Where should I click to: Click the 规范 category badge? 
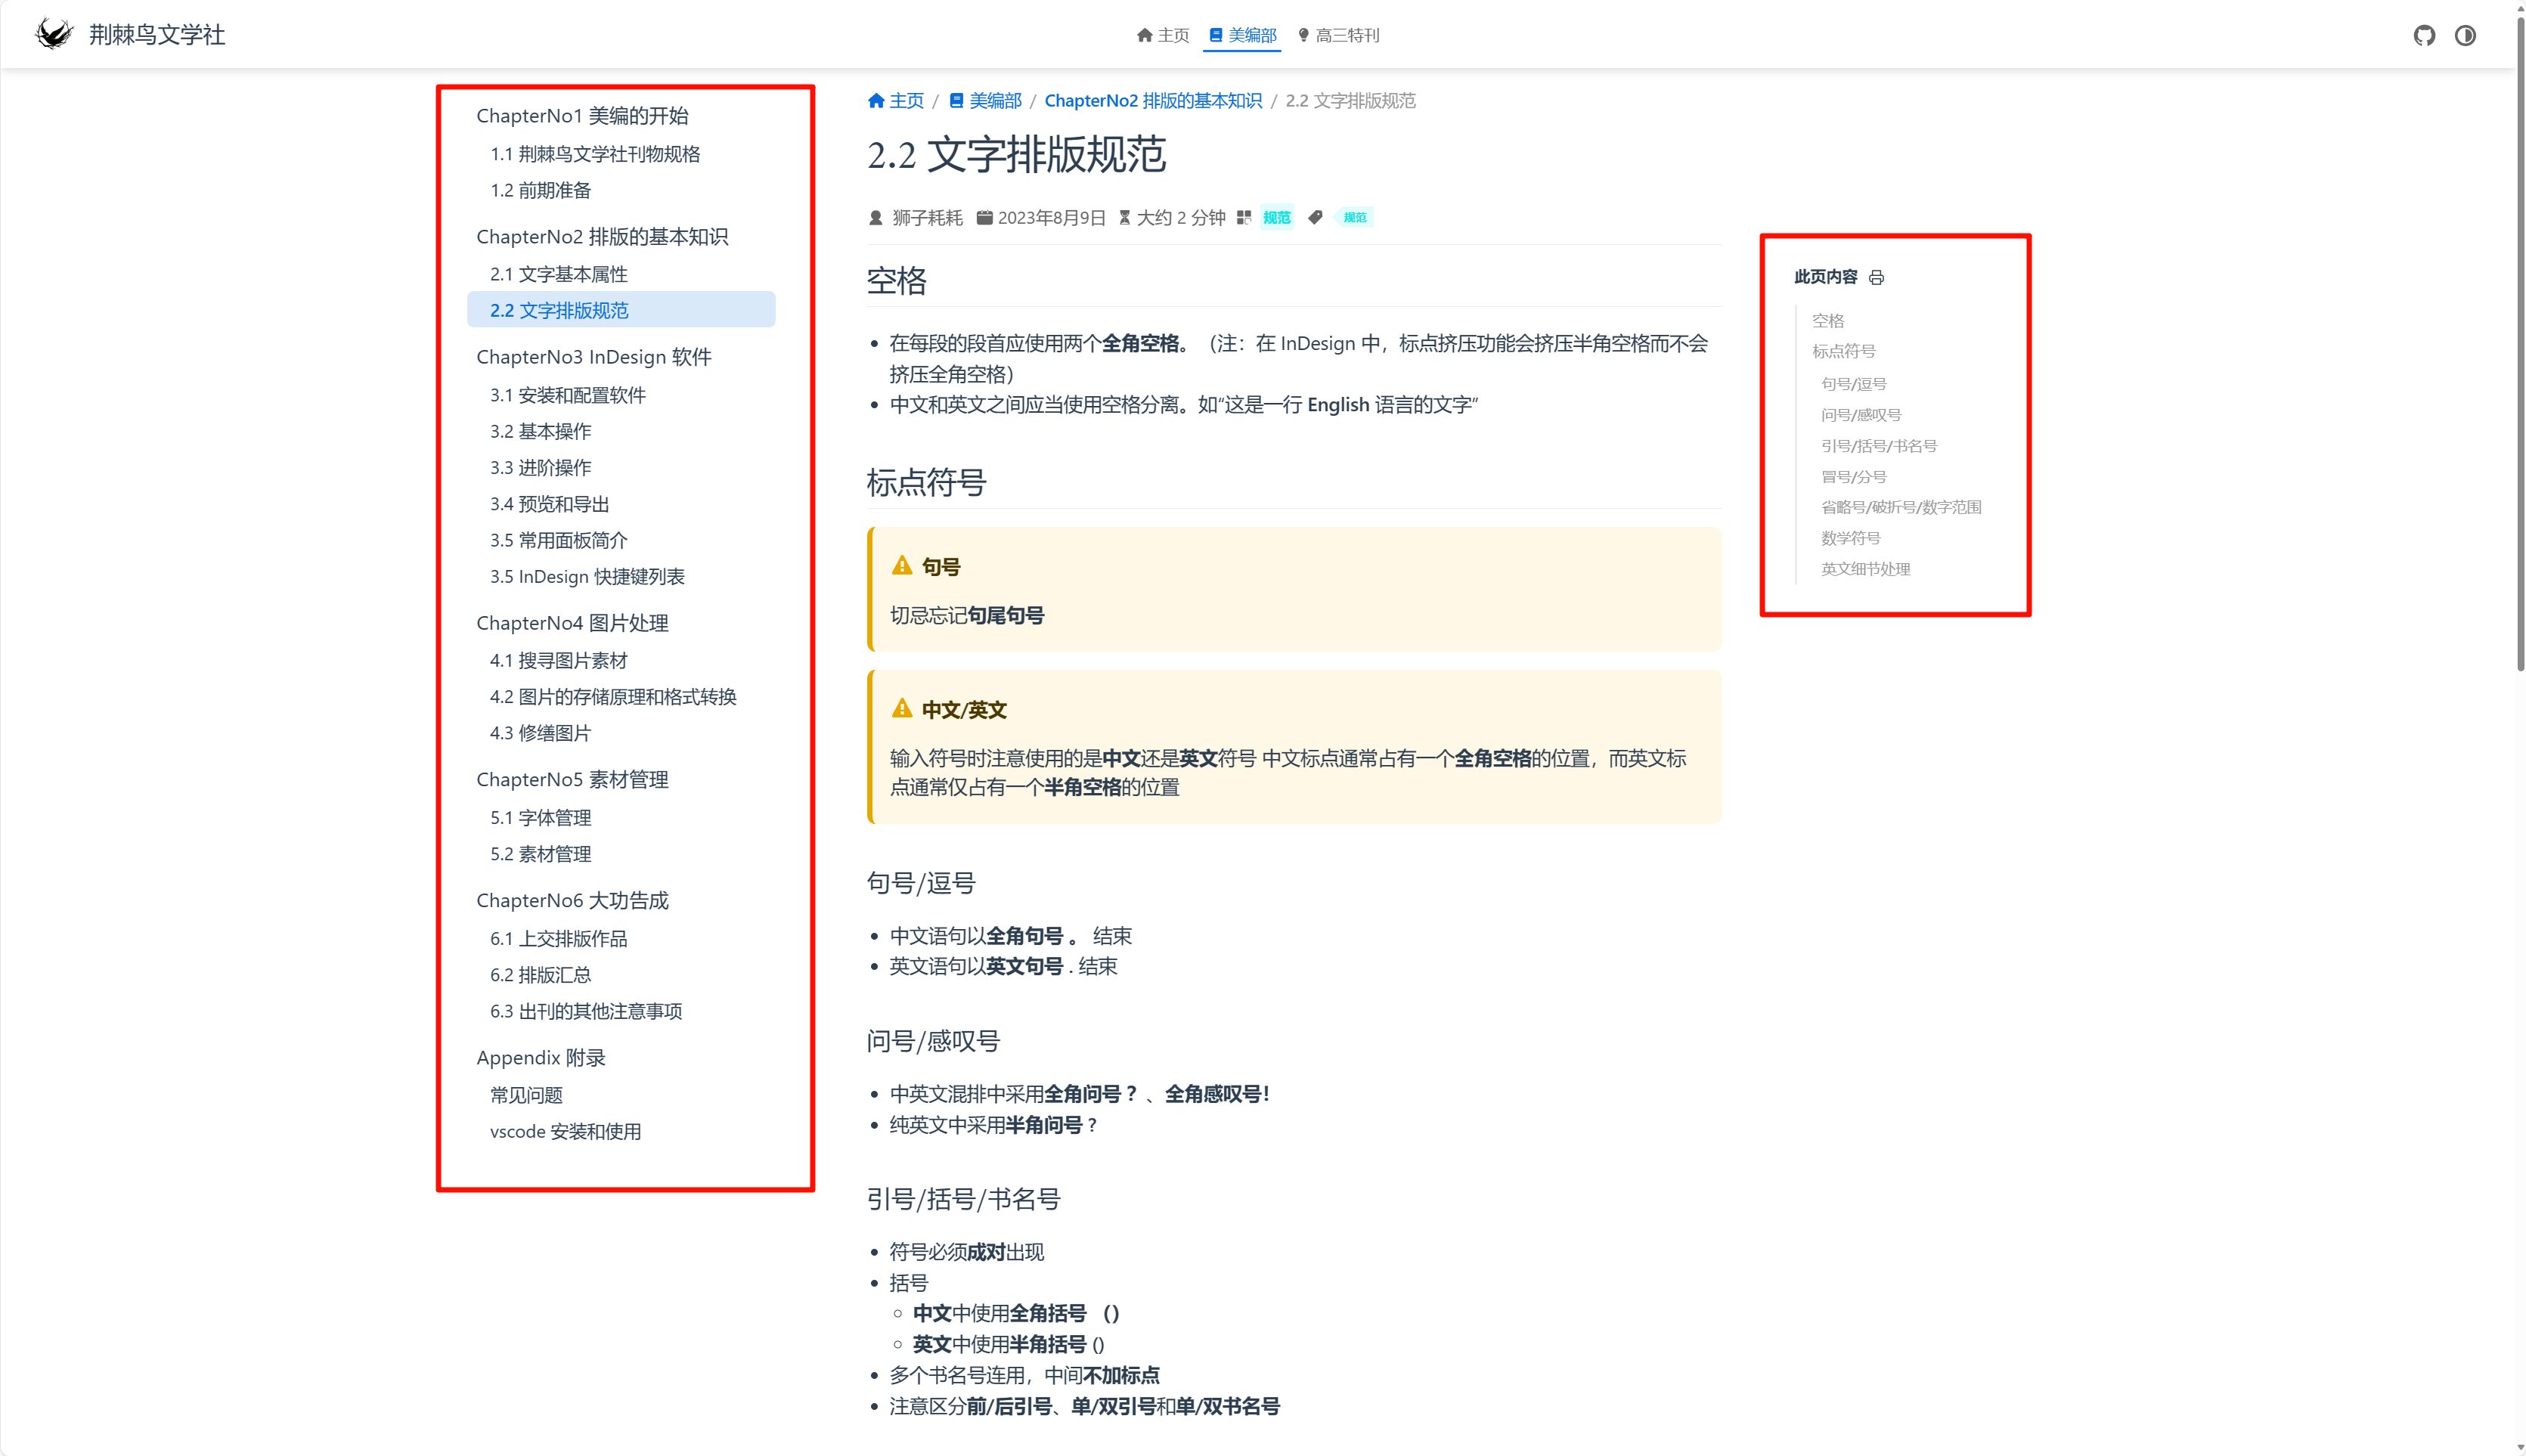1276,218
